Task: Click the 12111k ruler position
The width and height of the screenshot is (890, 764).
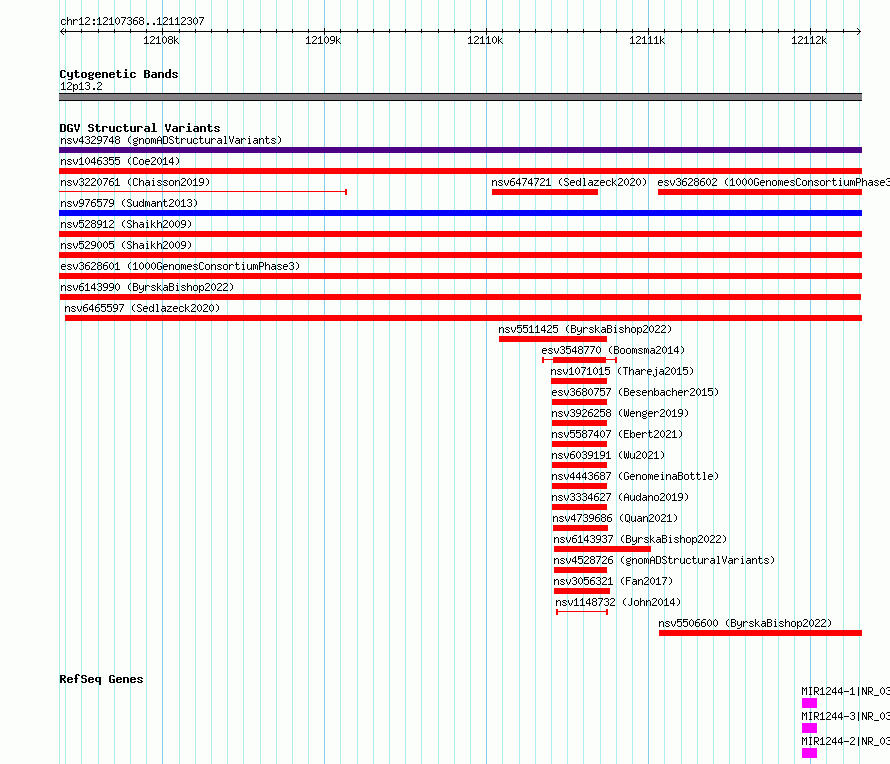Action: (x=647, y=40)
